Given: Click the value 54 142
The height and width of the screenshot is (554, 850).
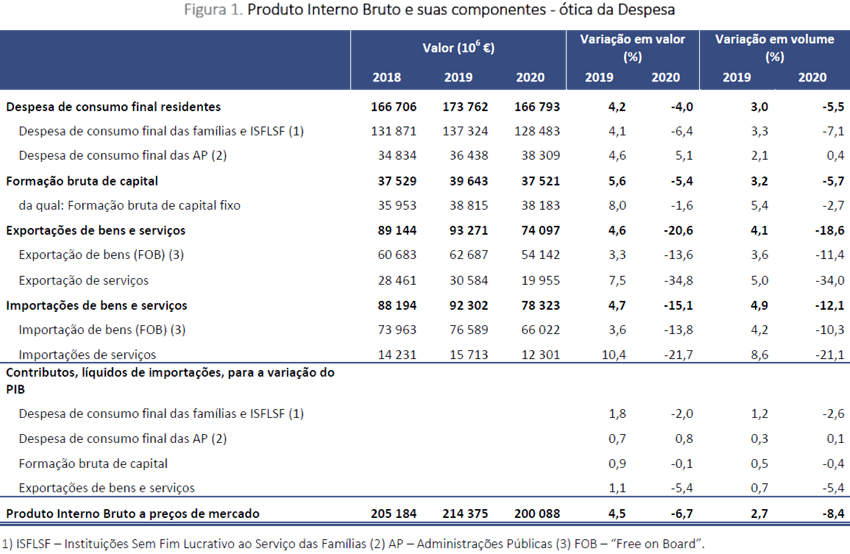Looking at the screenshot, I should coord(540,255).
